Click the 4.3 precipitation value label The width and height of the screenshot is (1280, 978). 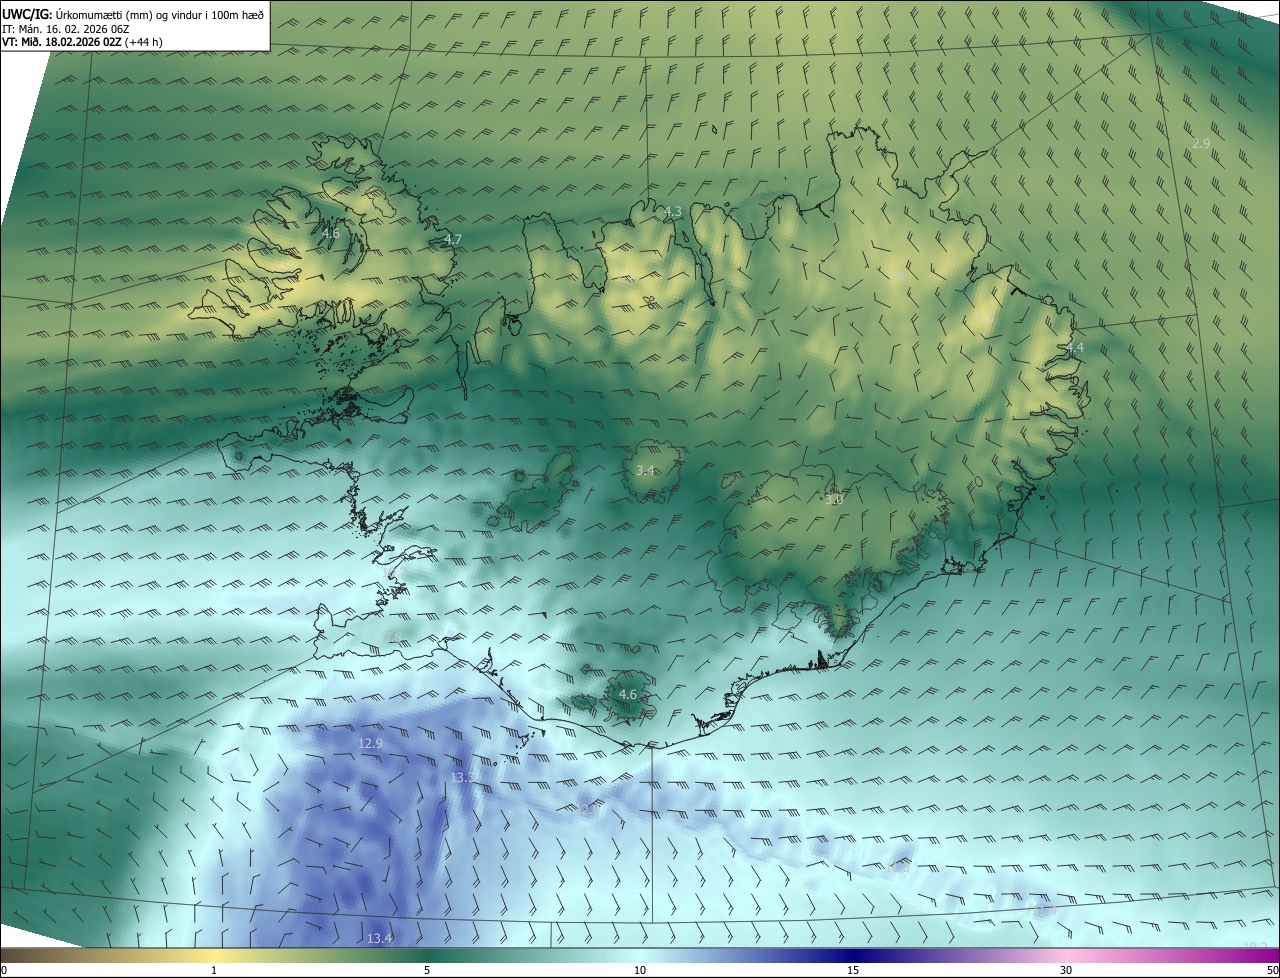coord(673,212)
